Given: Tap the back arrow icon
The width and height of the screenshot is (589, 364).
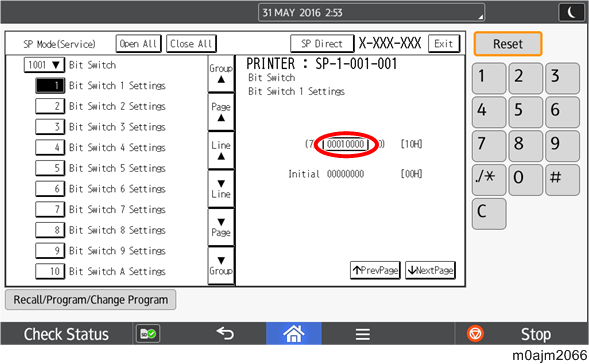Looking at the screenshot, I should pos(225,334).
